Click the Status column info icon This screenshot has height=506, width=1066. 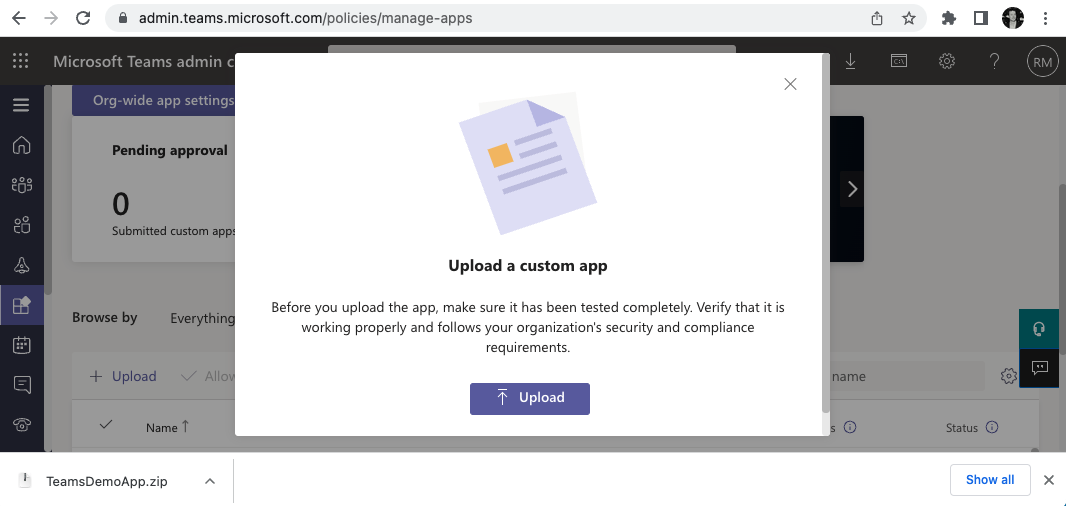(992, 428)
